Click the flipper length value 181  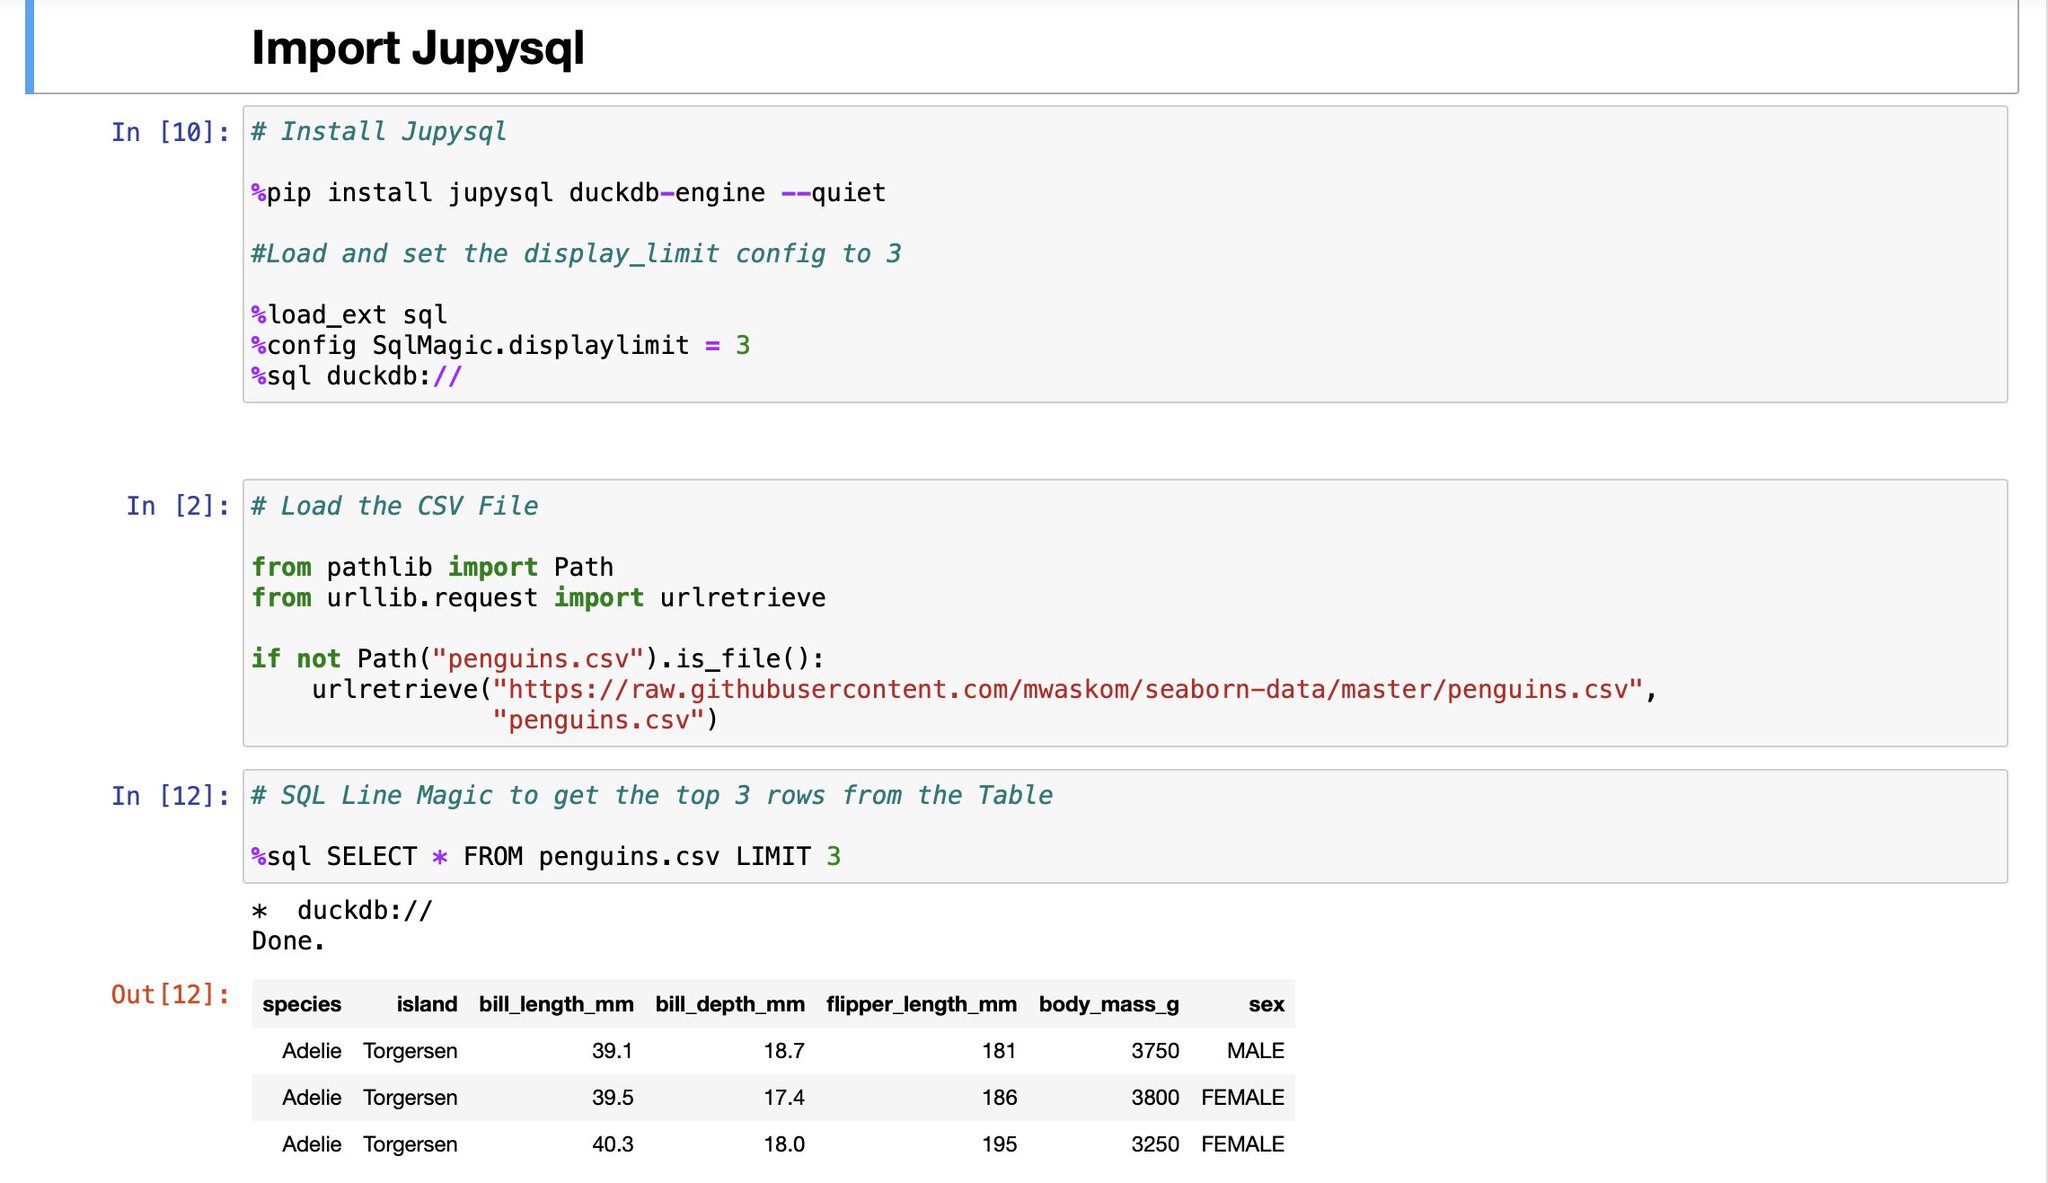(999, 1051)
